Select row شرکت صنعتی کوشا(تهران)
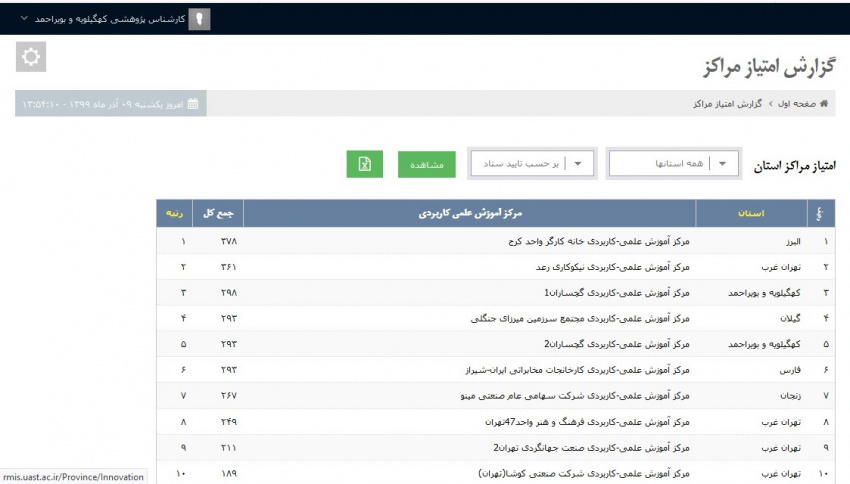Screen dimensions: 850x484 495,473
